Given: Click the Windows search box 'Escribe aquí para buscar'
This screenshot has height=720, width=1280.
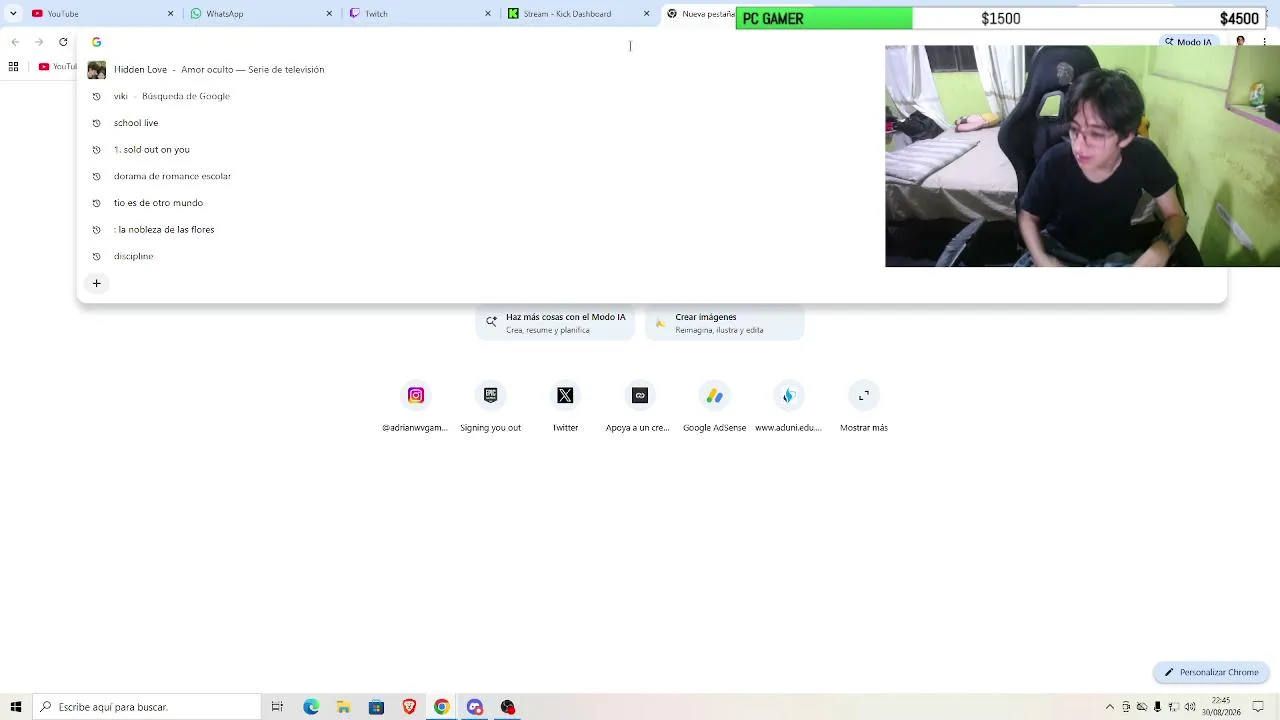Looking at the screenshot, I should click(147, 707).
